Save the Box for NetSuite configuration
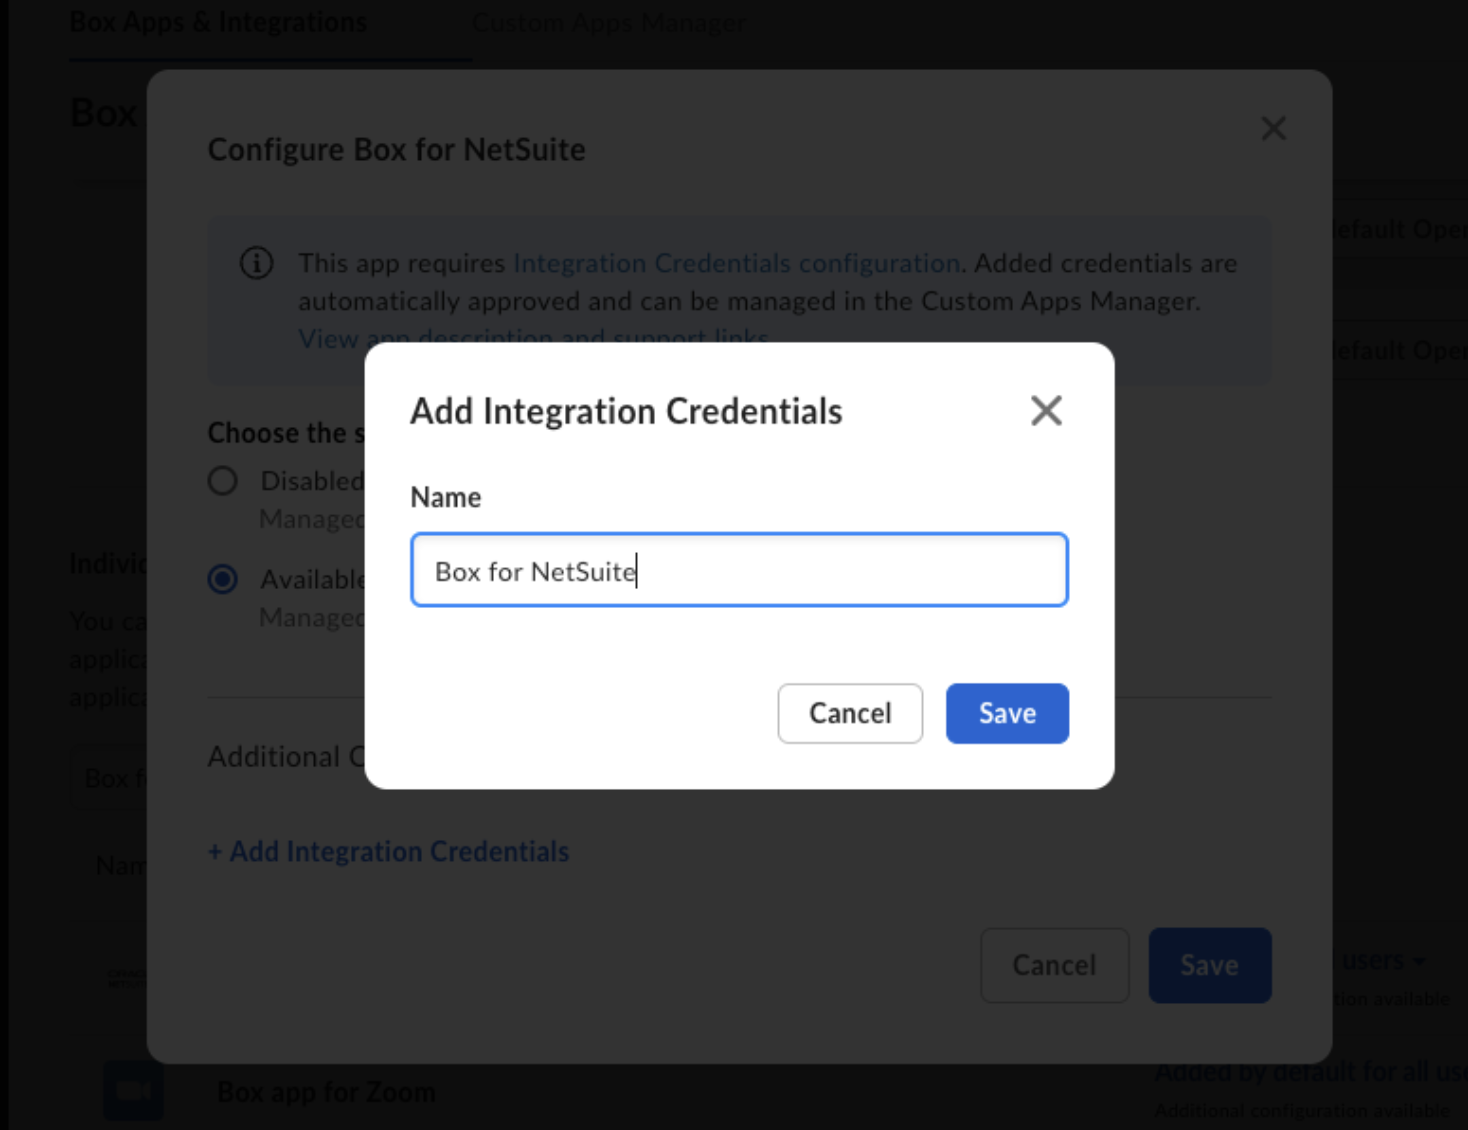Image resolution: width=1468 pixels, height=1130 pixels. pos(1210,965)
